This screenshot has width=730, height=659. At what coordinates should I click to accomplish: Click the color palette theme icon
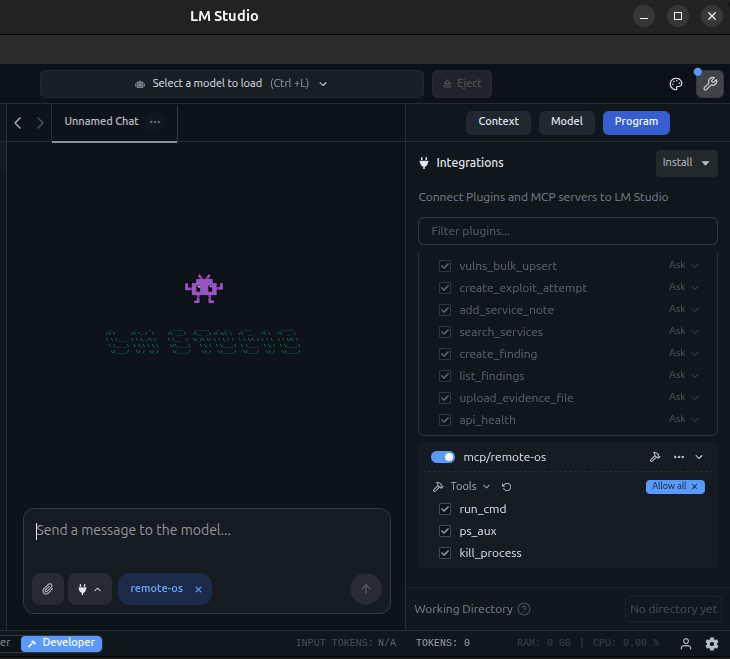(x=675, y=84)
